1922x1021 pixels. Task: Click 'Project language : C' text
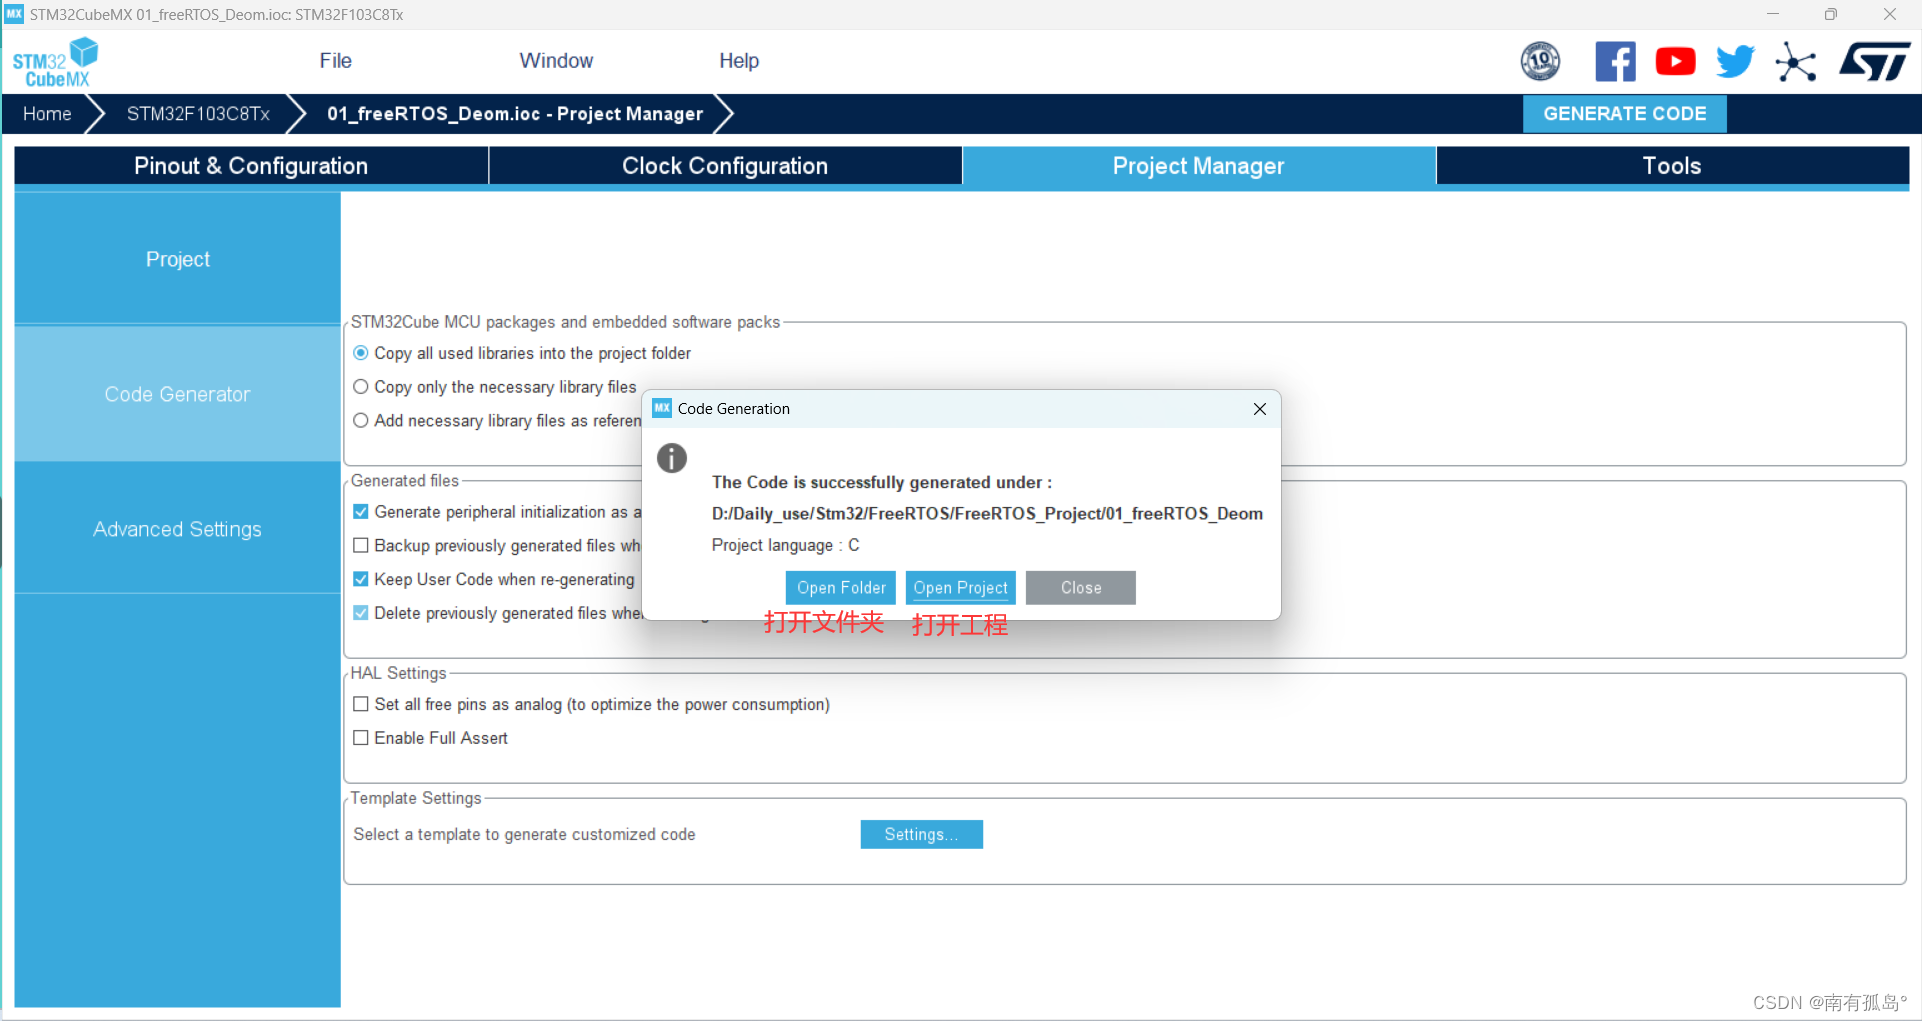point(785,545)
